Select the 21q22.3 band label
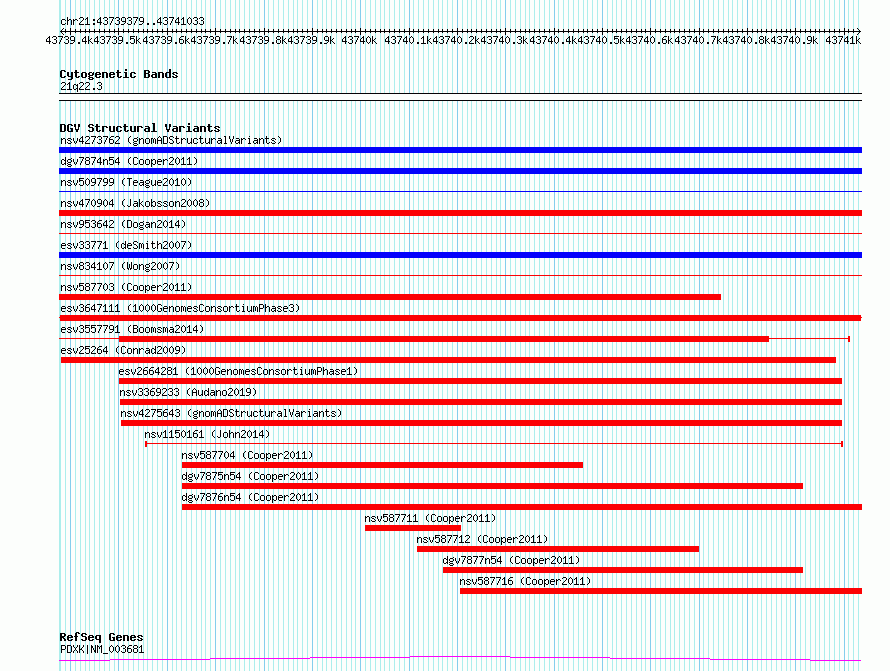This screenshot has width=890, height=671. coord(81,86)
